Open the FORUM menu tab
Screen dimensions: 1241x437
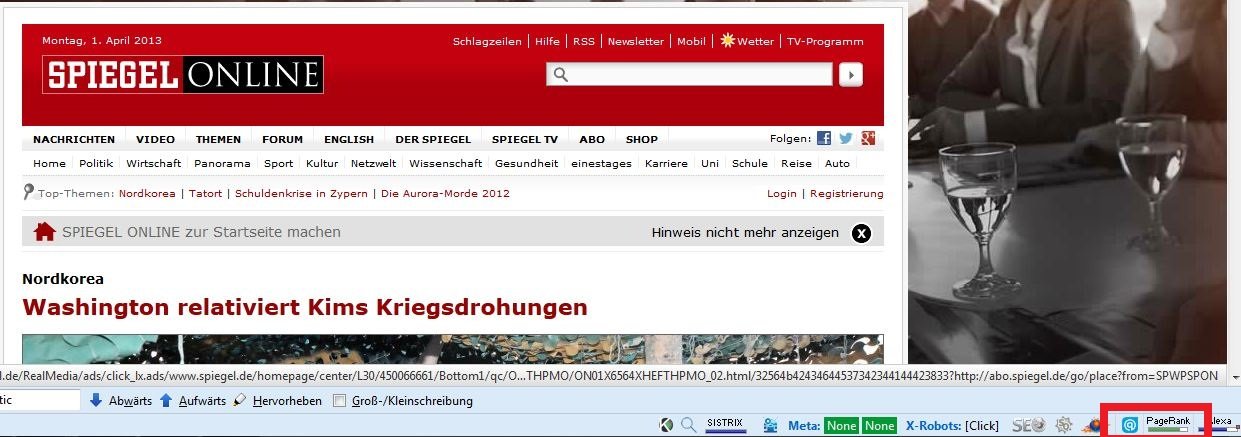coord(283,139)
